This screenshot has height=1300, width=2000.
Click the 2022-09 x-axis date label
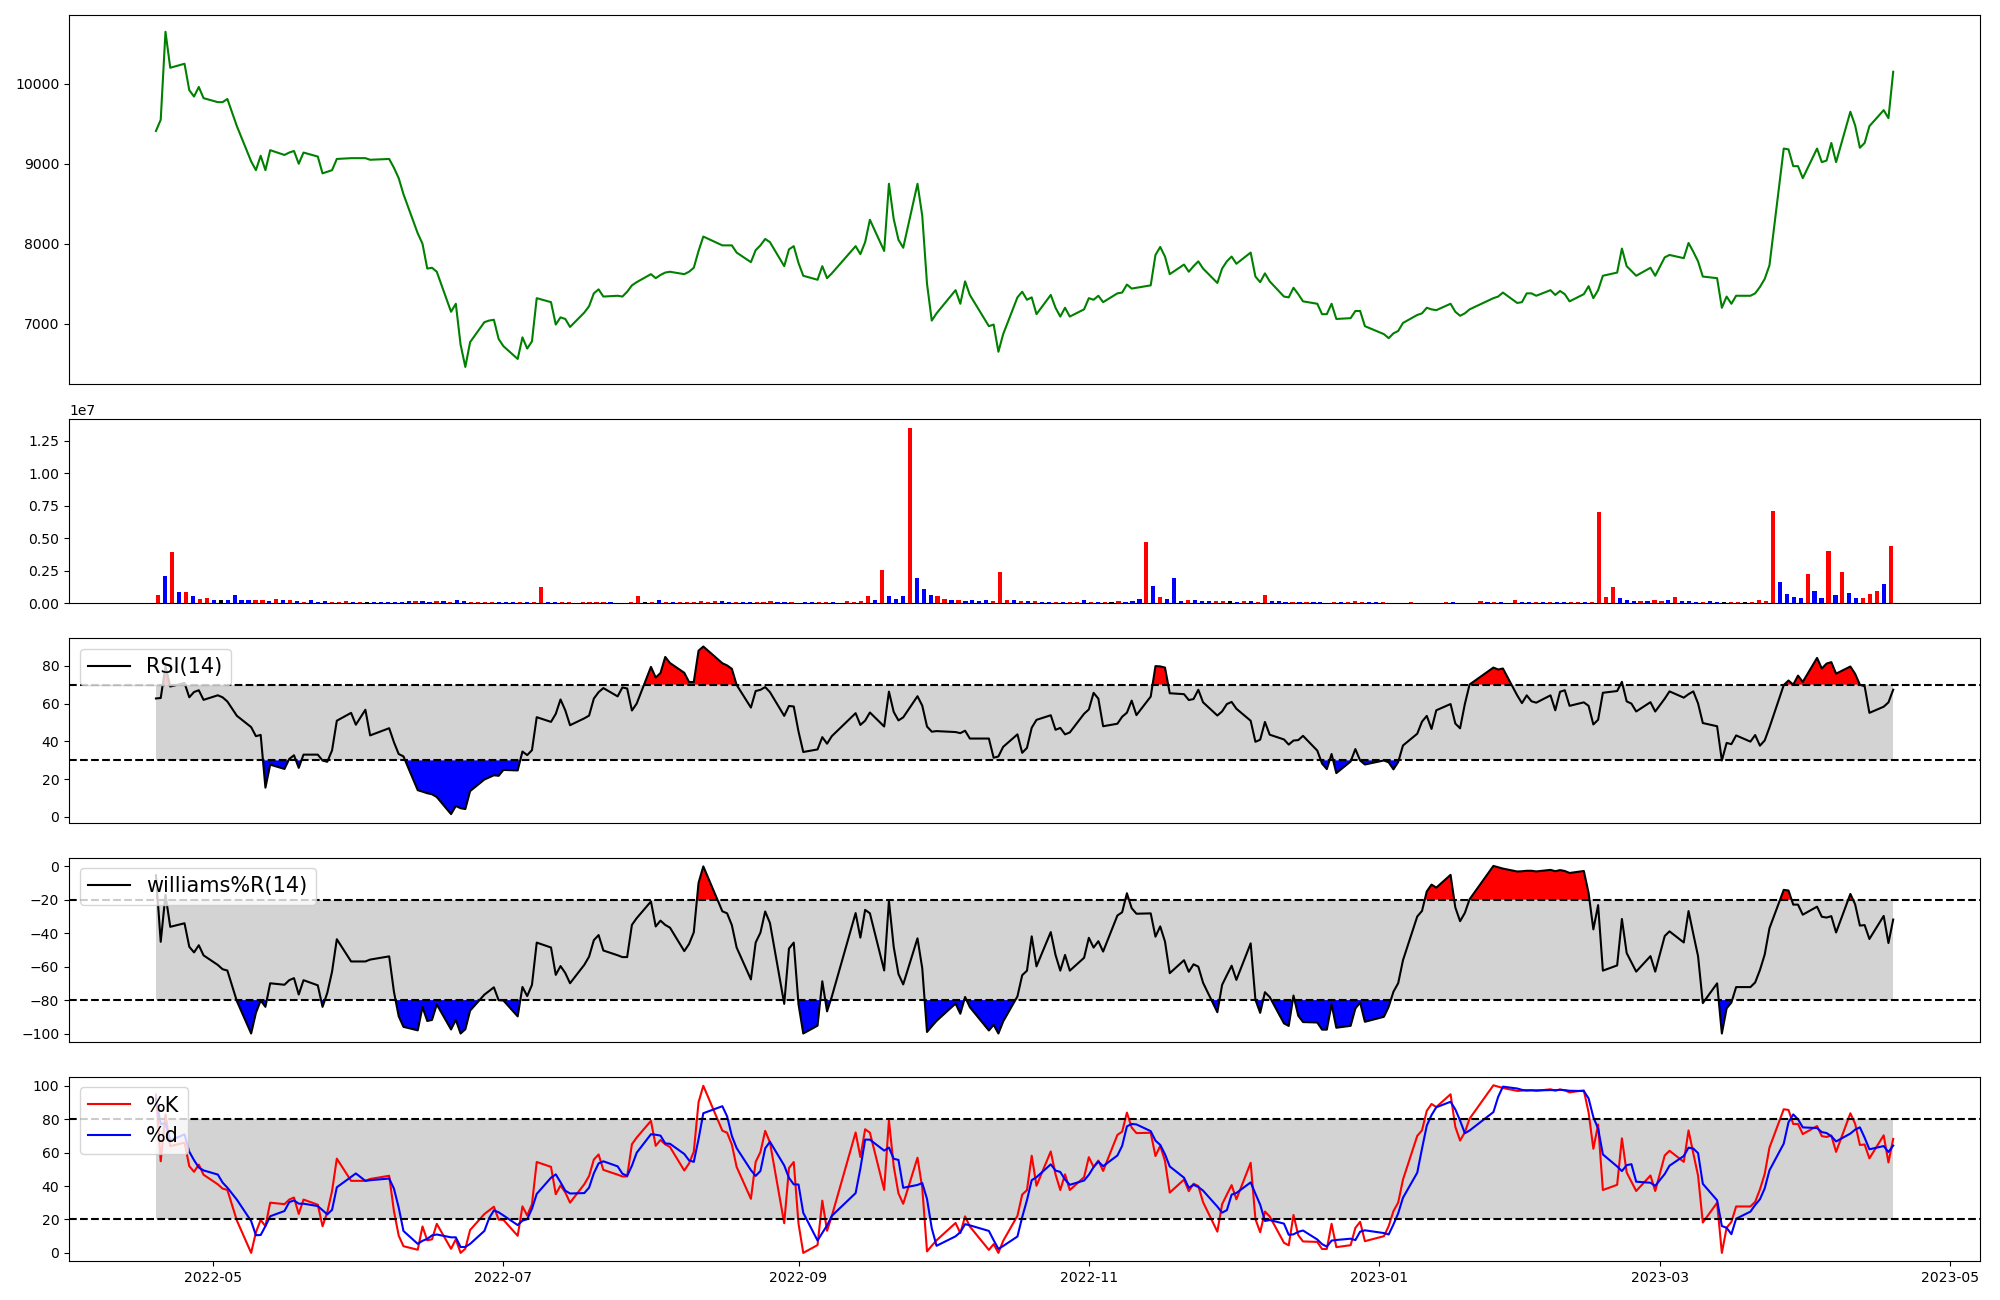click(x=799, y=1277)
